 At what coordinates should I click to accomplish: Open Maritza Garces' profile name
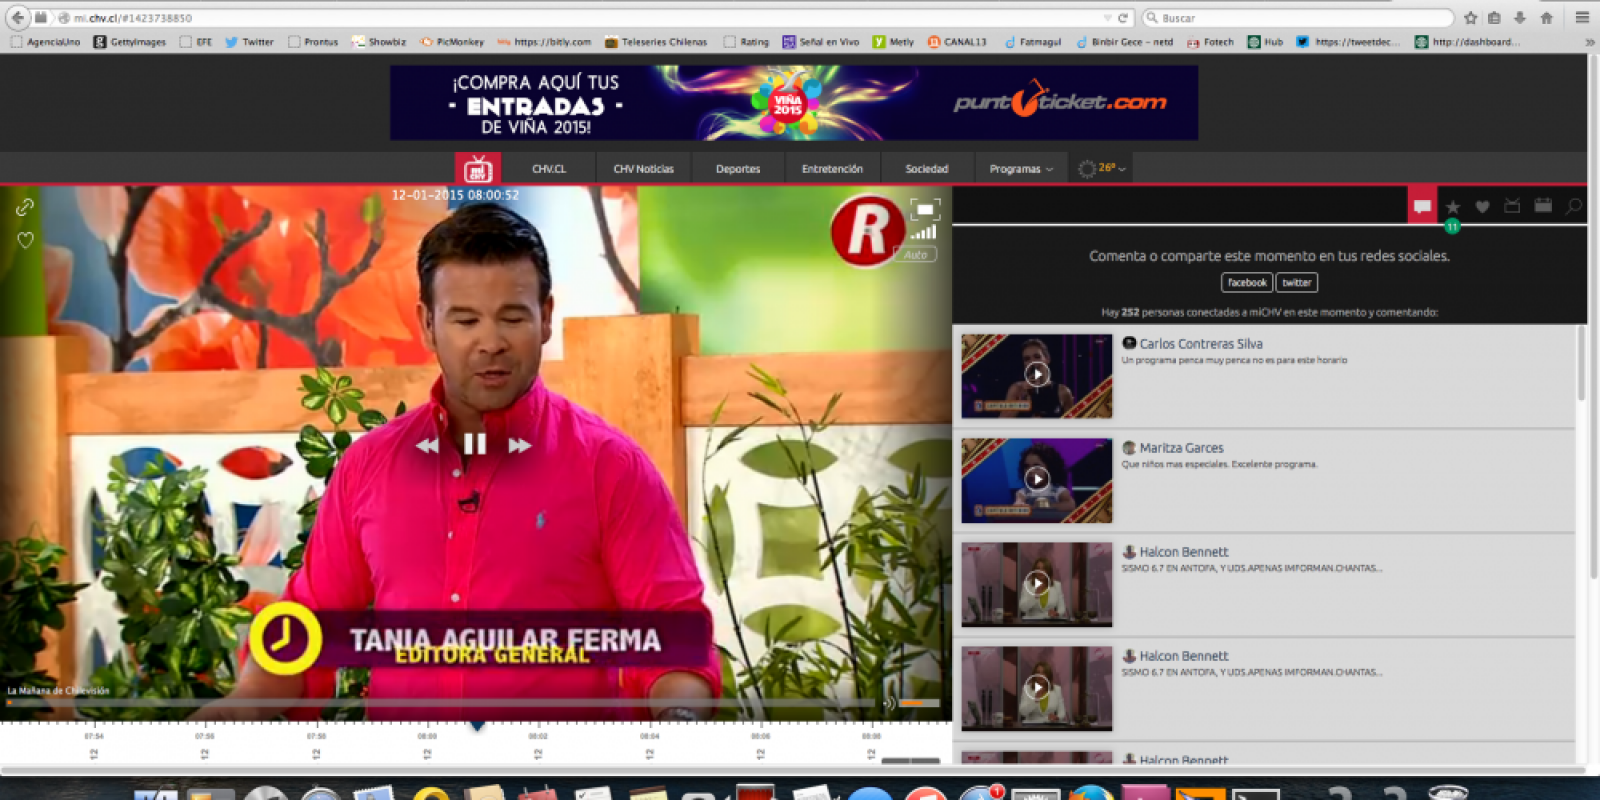[x=1181, y=448]
